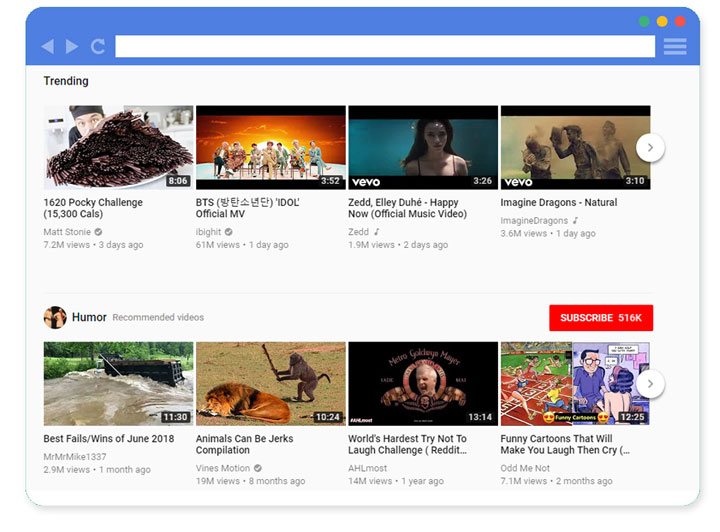Click '14M views • 1 year ago' text

coord(396,481)
